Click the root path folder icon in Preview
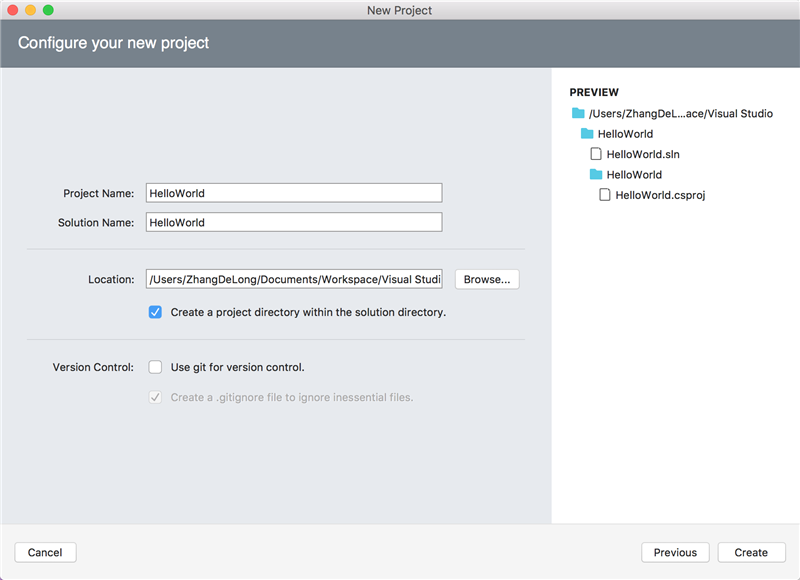Viewport: 800px width, 580px height. point(578,113)
